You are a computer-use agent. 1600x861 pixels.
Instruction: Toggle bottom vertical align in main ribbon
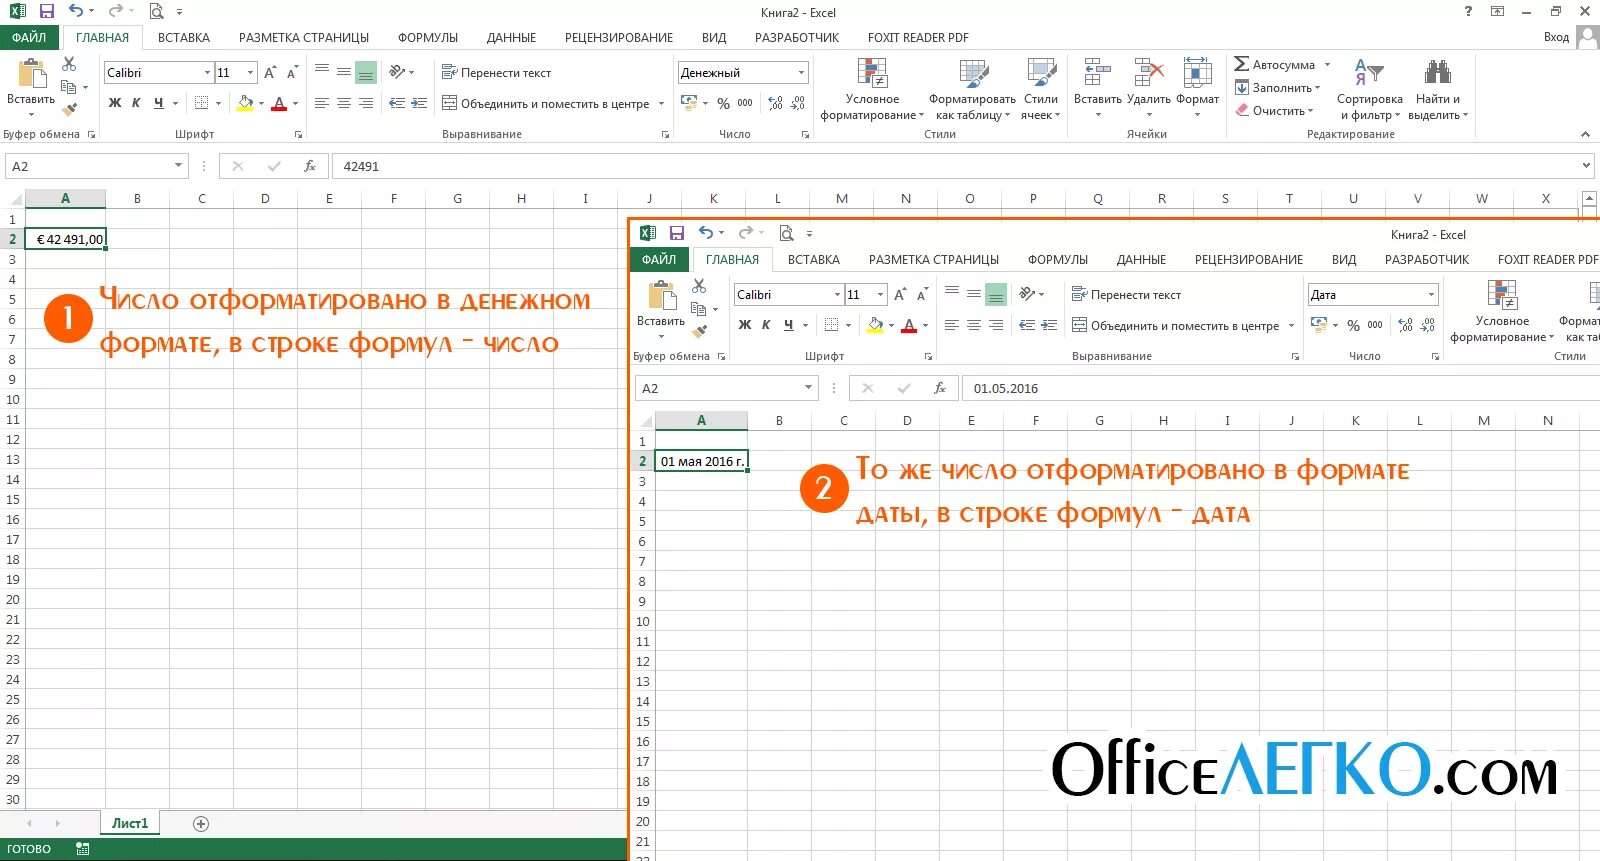click(x=366, y=73)
